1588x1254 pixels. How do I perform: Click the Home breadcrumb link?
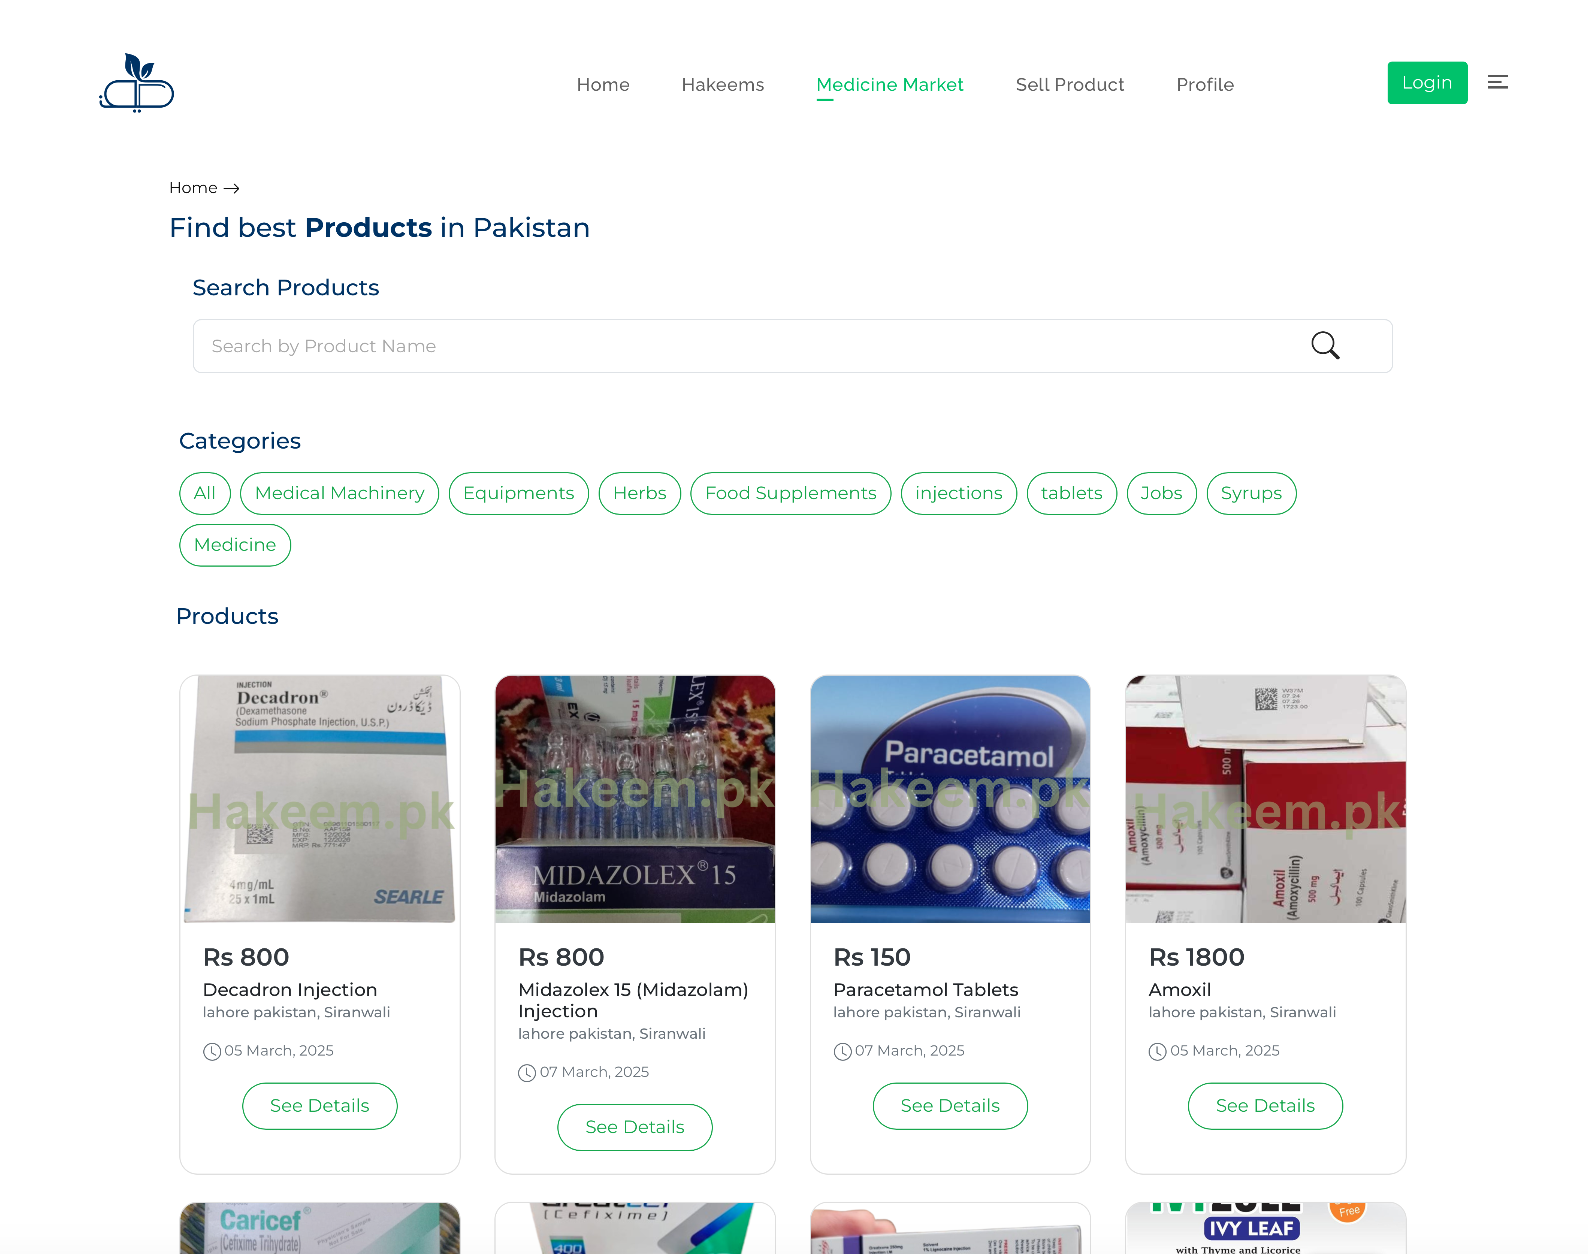pyautogui.click(x=193, y=188)
